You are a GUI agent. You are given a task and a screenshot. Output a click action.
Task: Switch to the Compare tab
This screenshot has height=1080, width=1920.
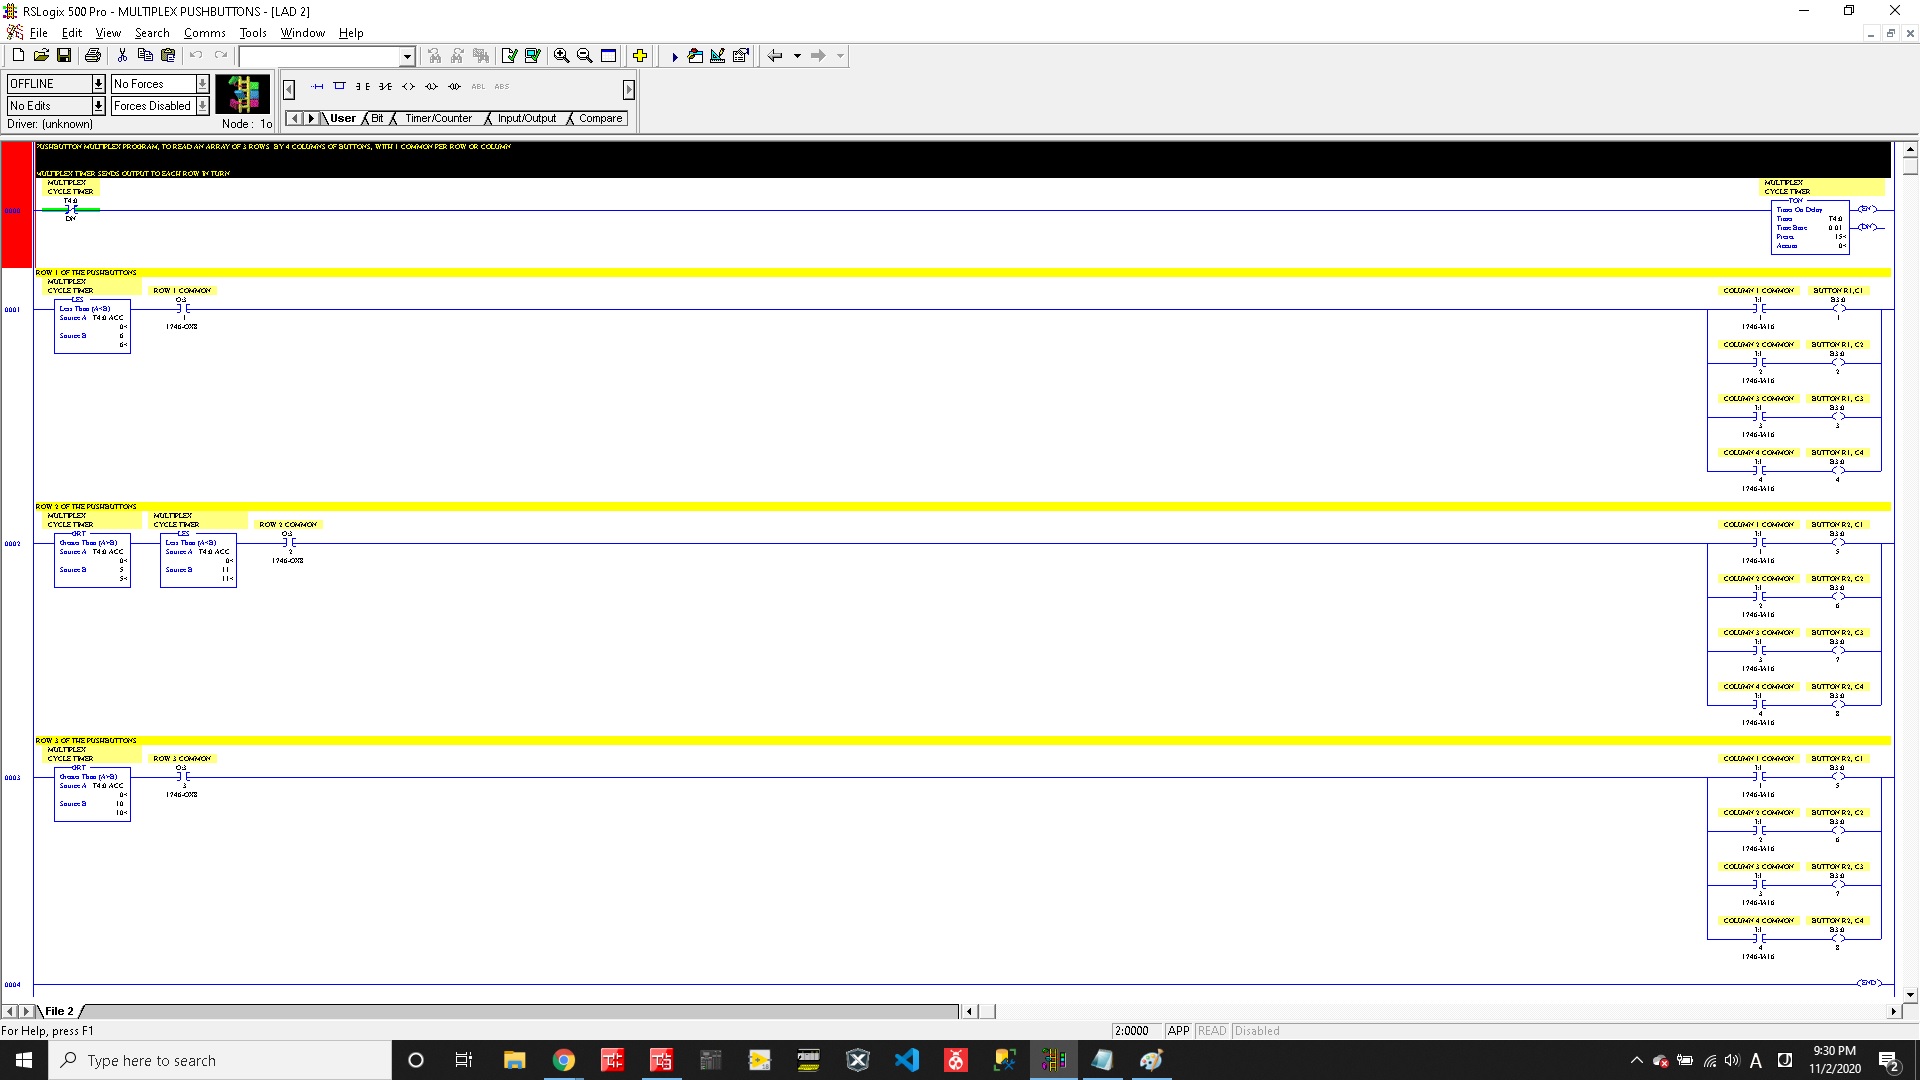[x=600, y=119]
